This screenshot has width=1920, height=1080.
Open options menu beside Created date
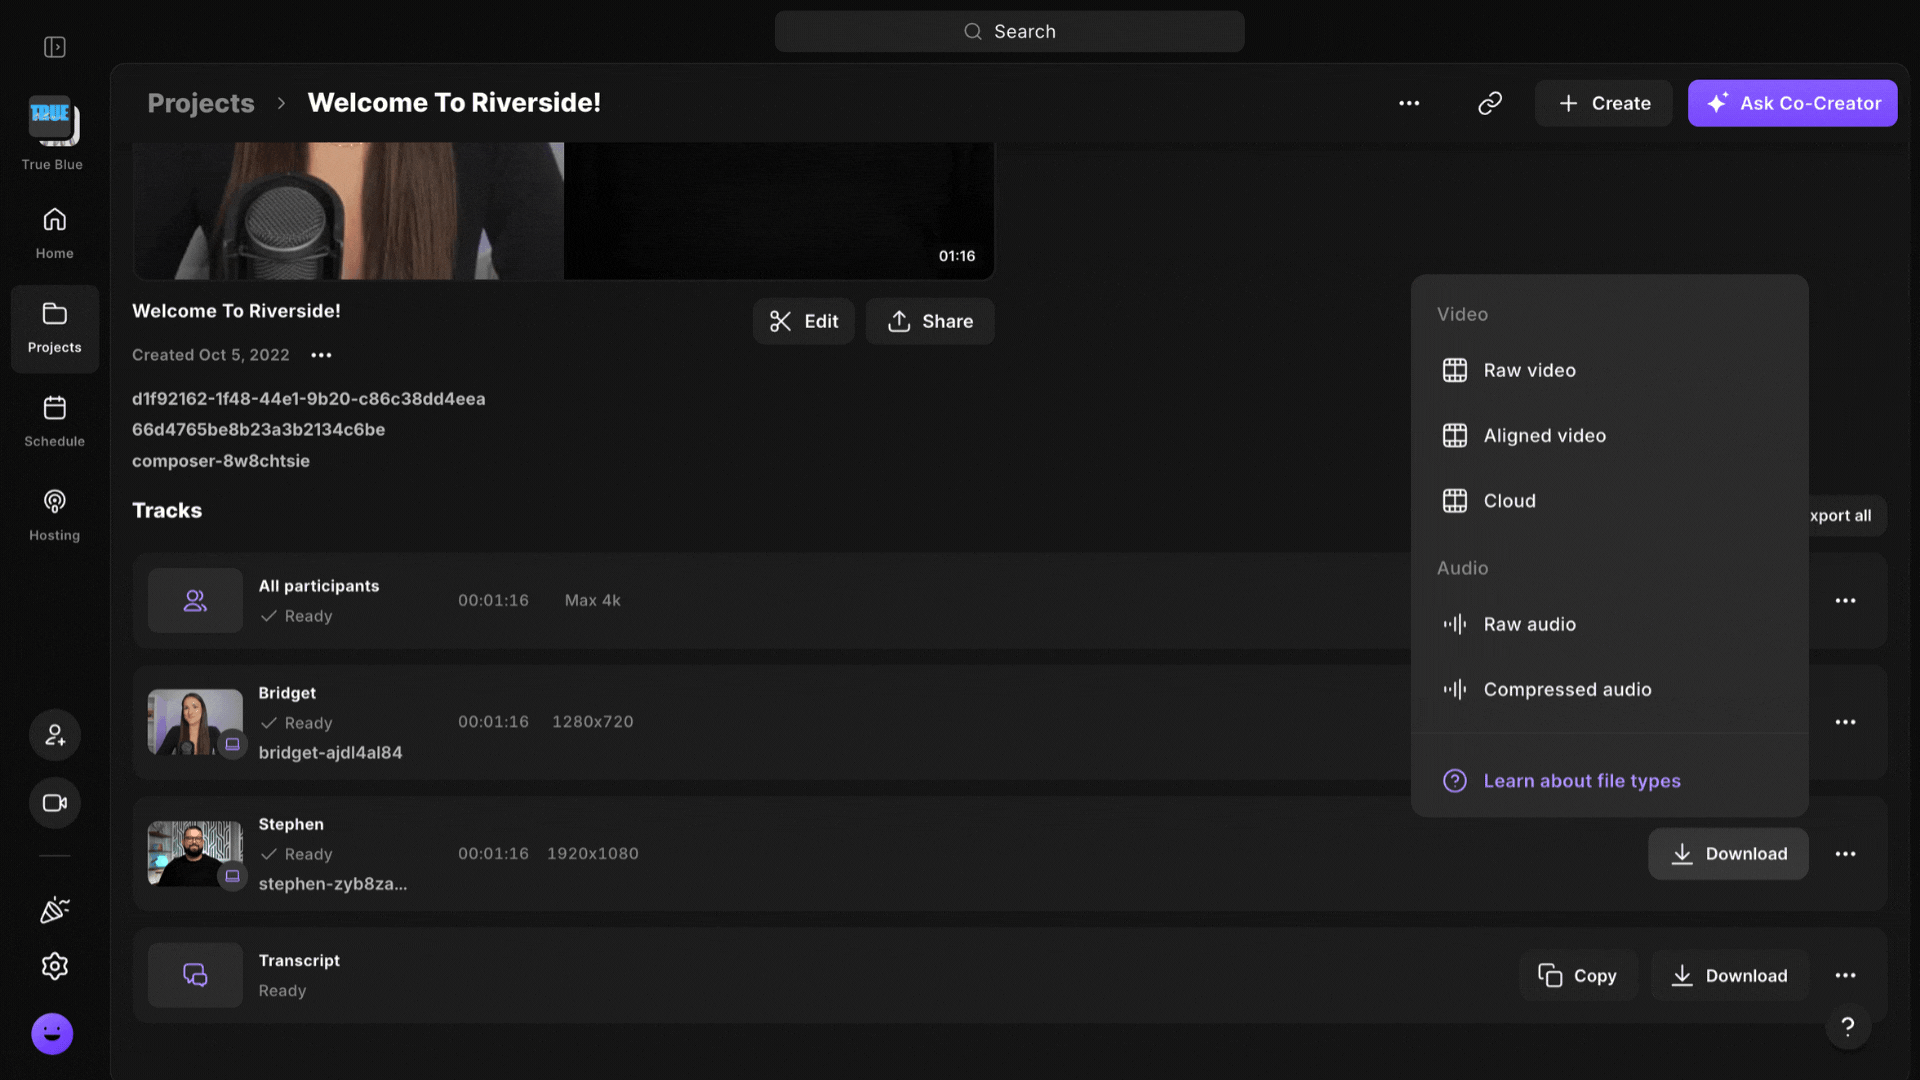click(x=321, y=355)
